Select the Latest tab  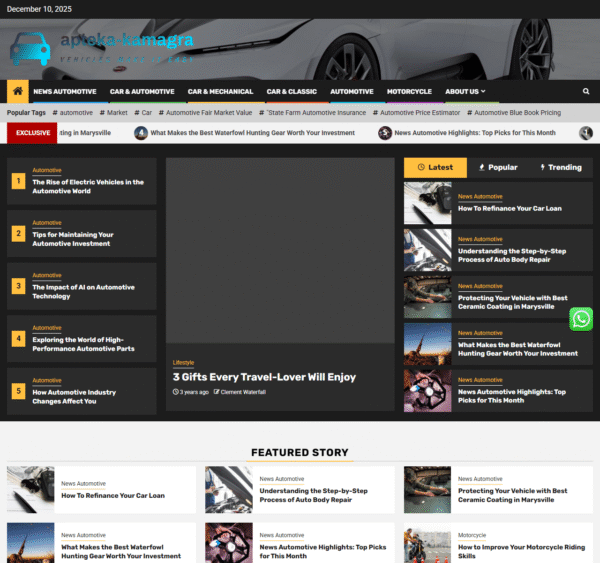click(435, 168)
